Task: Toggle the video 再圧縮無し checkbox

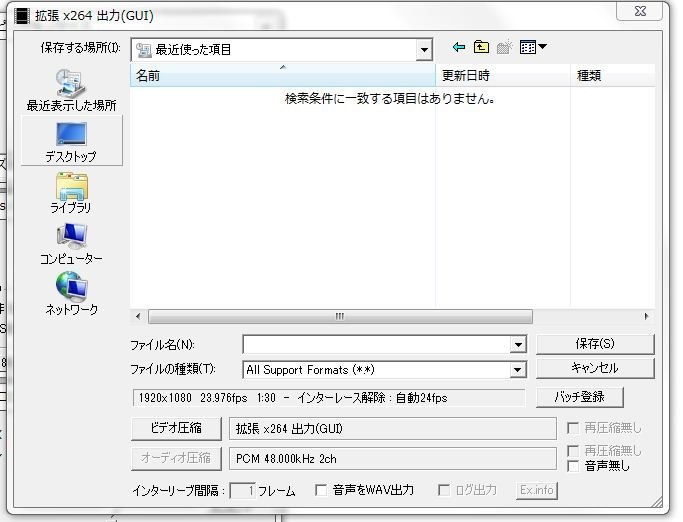Action: click(573, 428)
